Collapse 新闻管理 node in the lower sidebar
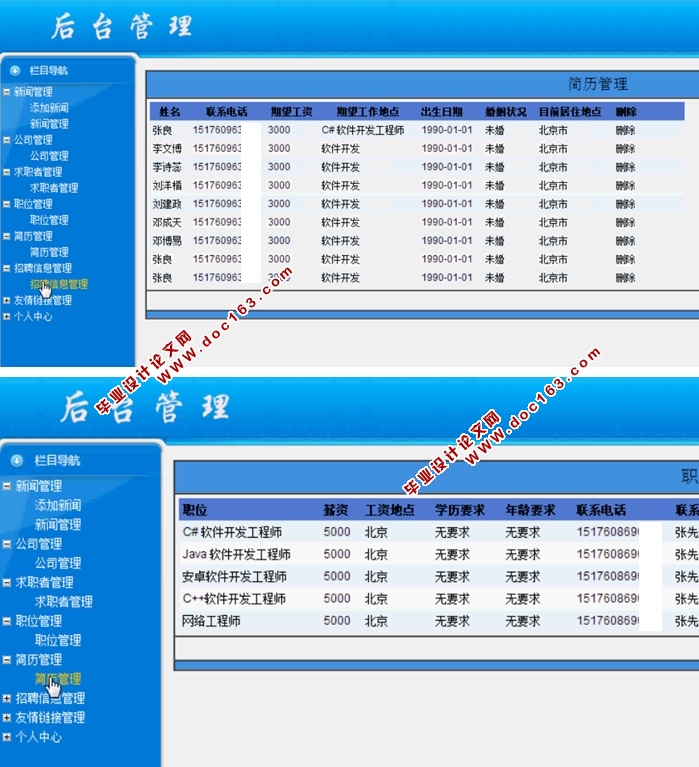Screen dimensions: 699x767 (x=7, y=486)
